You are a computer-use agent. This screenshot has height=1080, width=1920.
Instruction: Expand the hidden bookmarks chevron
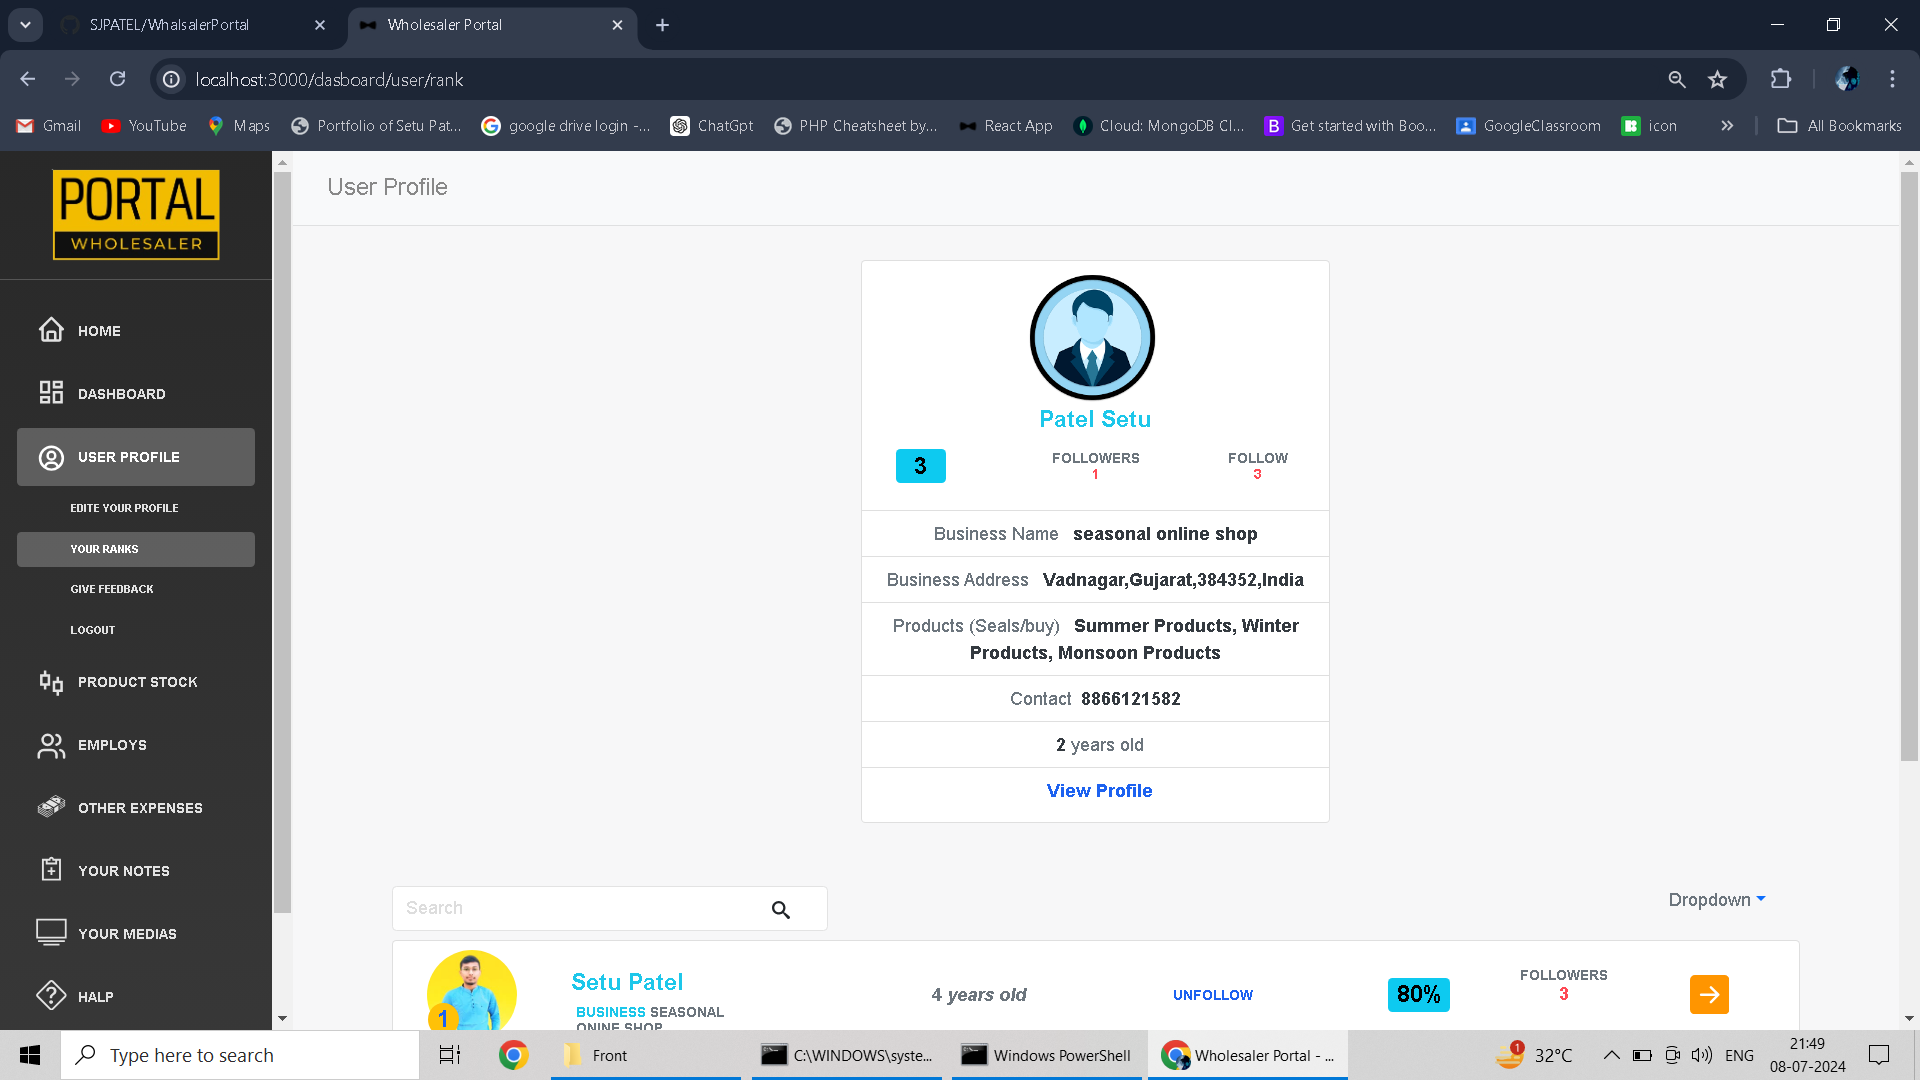1727,126
